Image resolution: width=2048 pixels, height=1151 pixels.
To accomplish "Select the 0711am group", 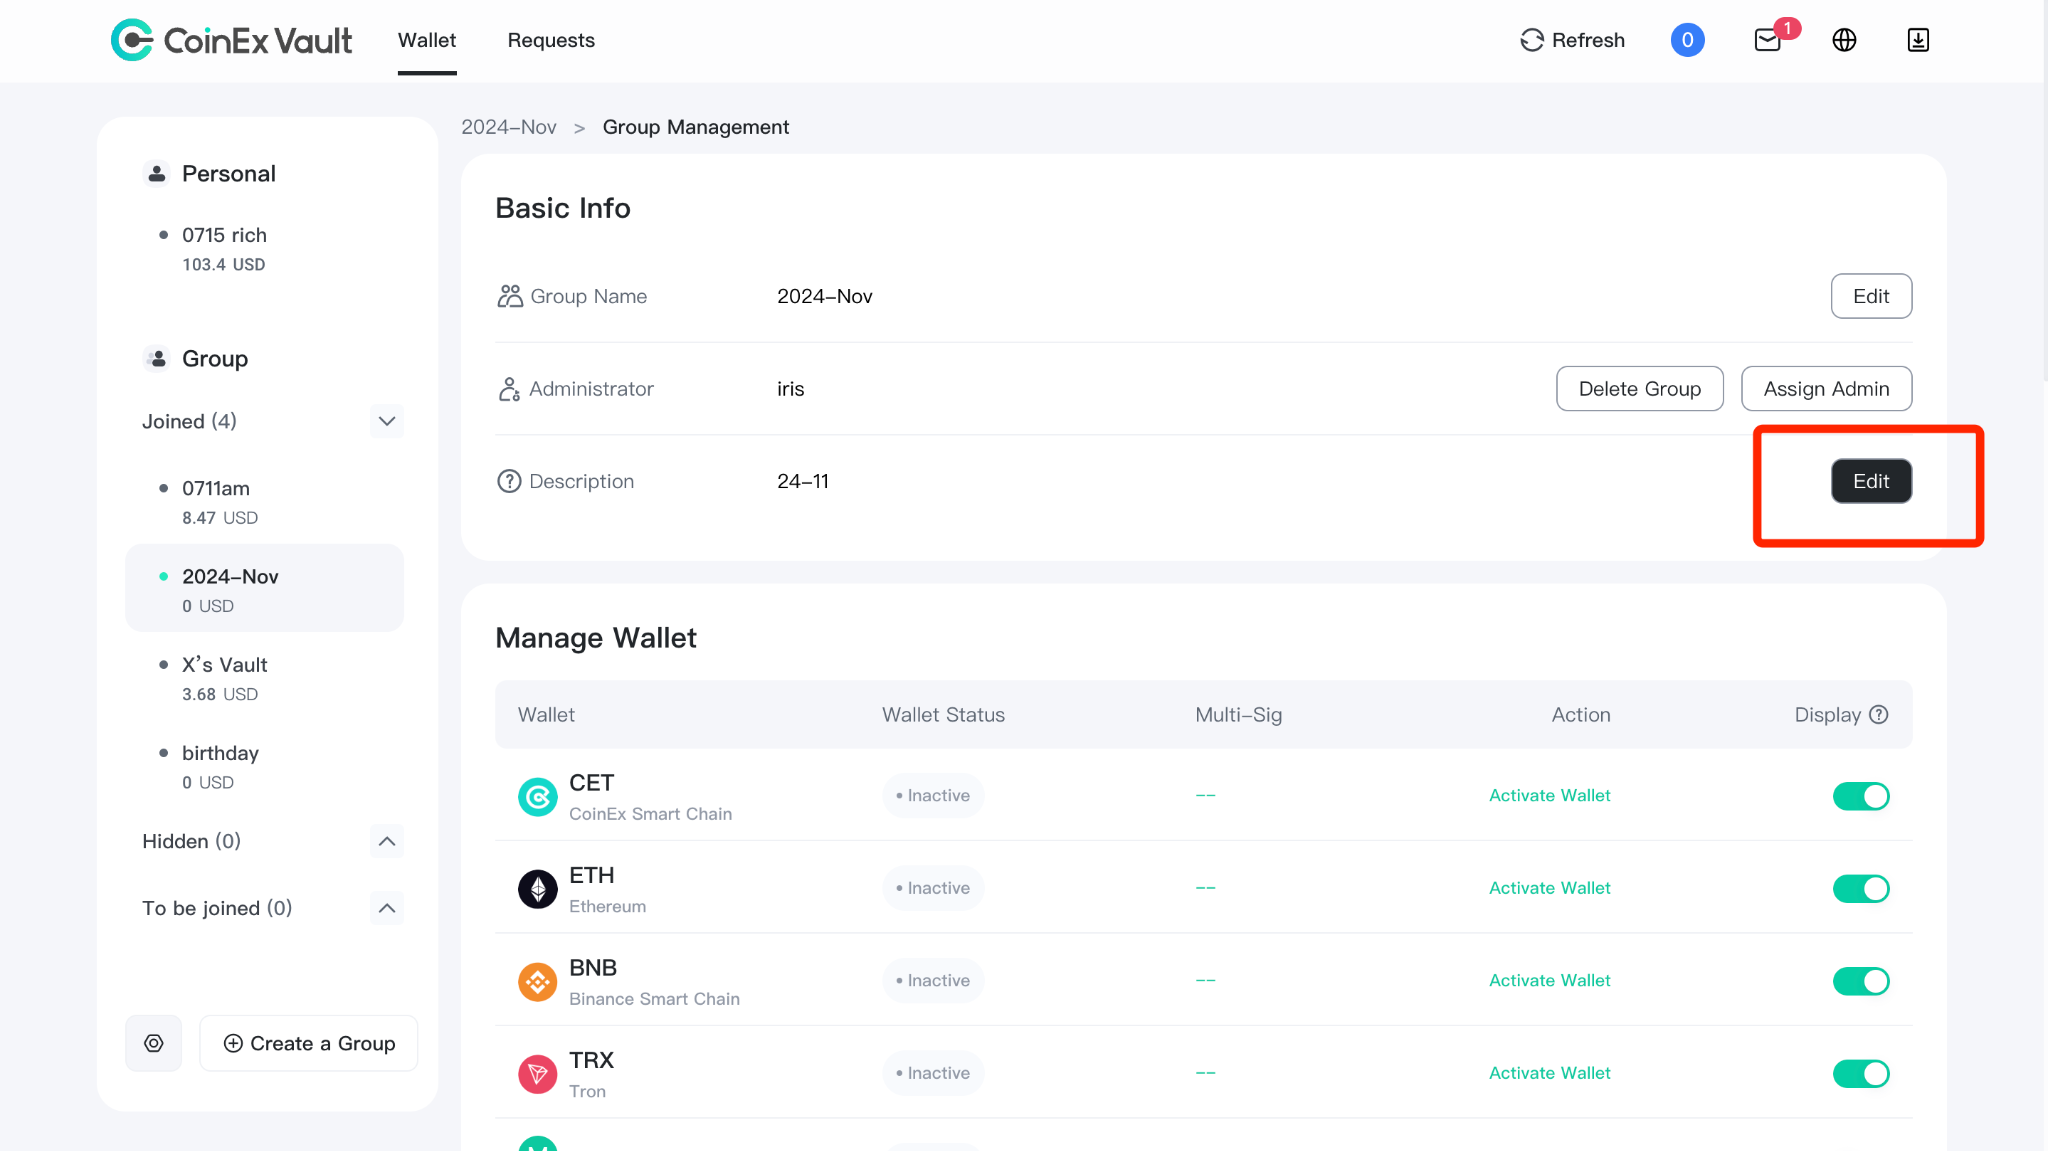I will (x=265, y=502).
